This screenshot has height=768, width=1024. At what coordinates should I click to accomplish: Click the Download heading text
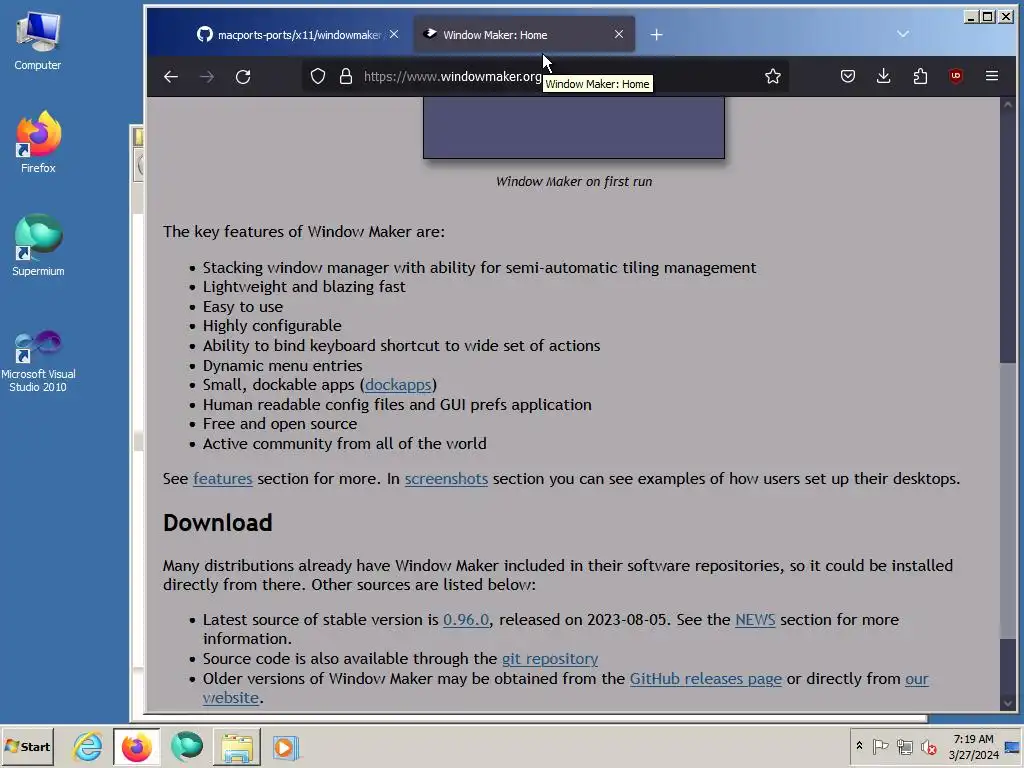point(217,523)
